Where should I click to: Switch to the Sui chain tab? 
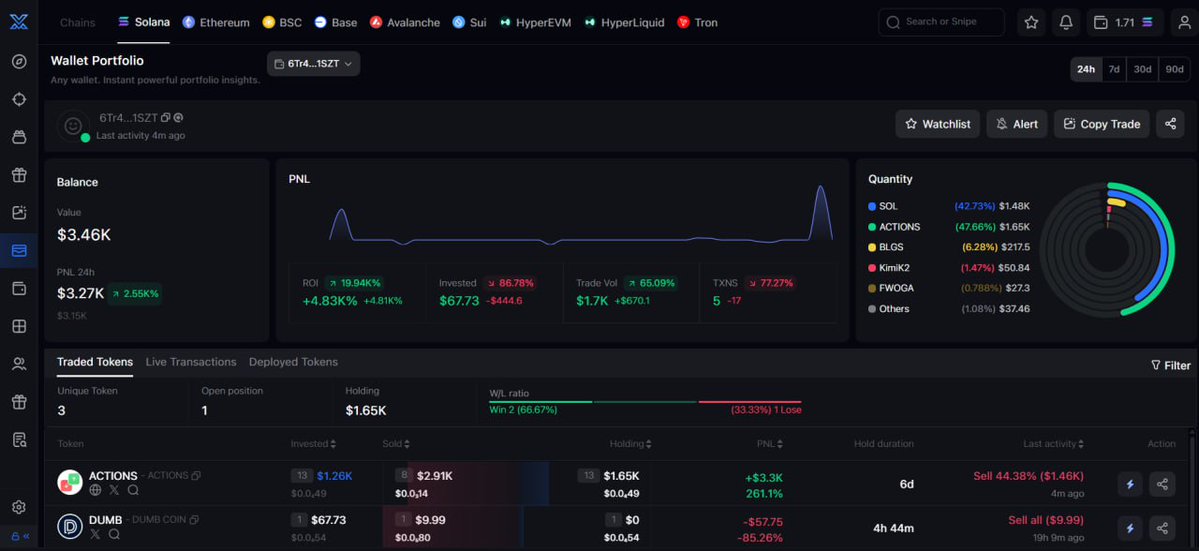click(470, 22)
